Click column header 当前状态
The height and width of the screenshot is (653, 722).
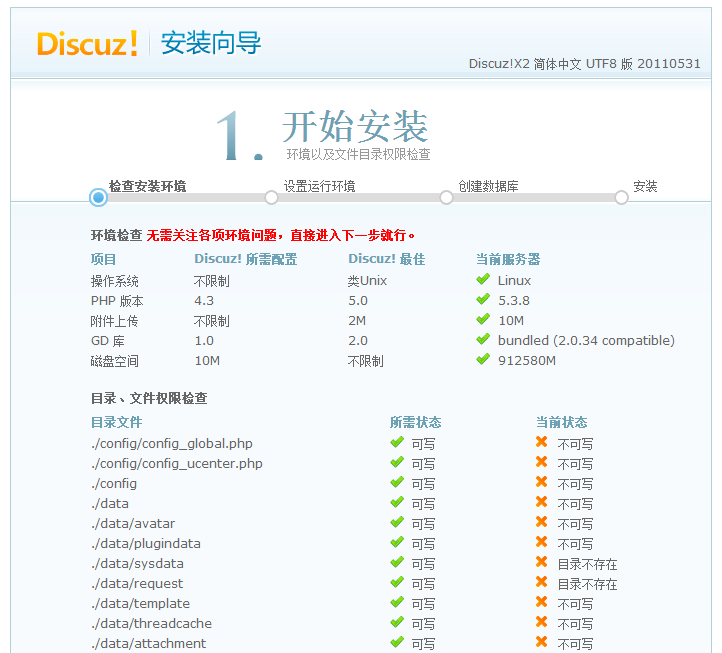click(x=562, y=422)
